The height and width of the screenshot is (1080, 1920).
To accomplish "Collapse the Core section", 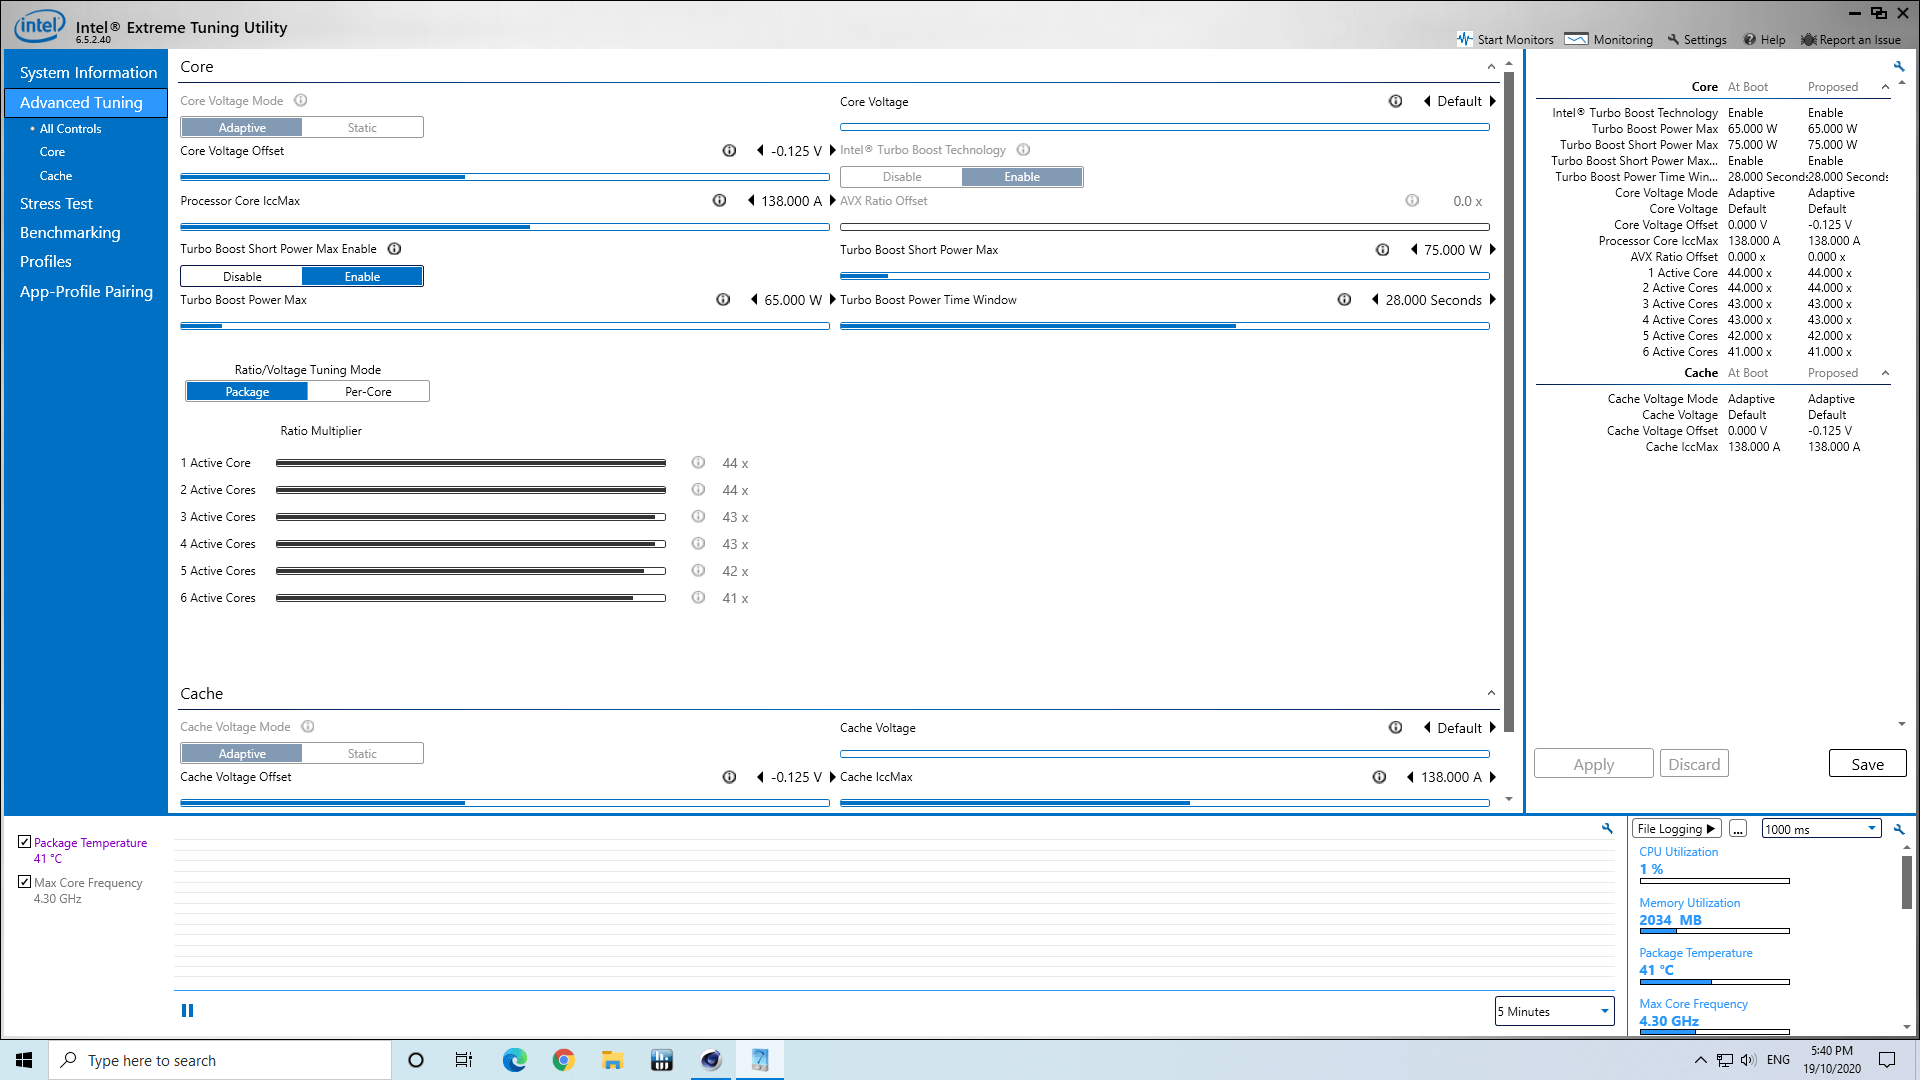I will click(1491, 67).
